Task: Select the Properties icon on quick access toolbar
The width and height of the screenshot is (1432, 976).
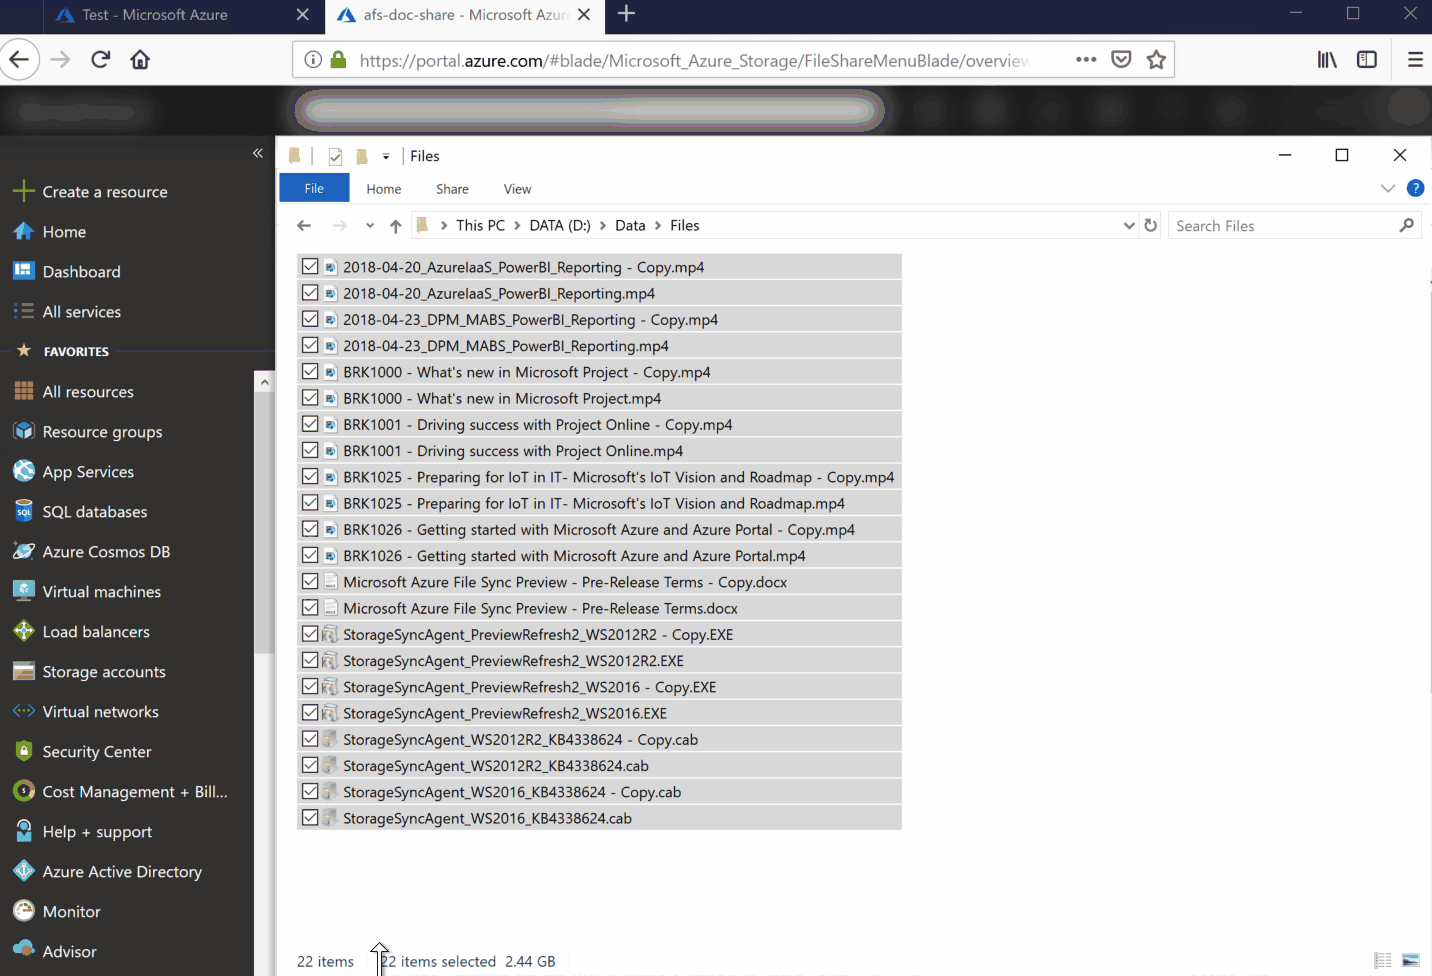Action: coord(335,156)
